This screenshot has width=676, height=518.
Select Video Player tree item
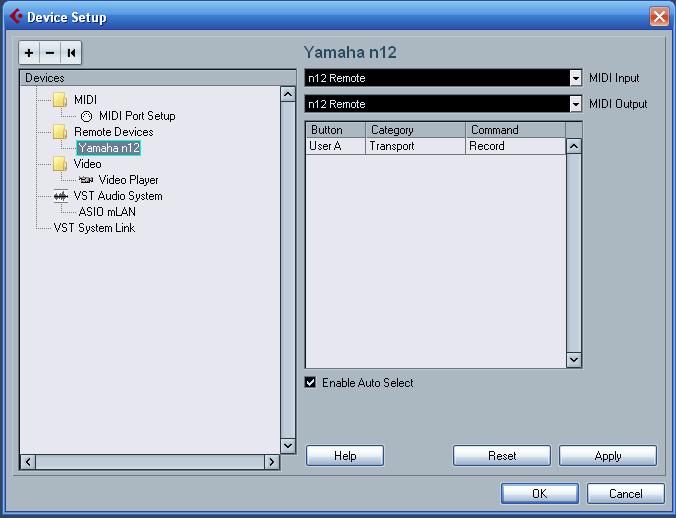128,180
